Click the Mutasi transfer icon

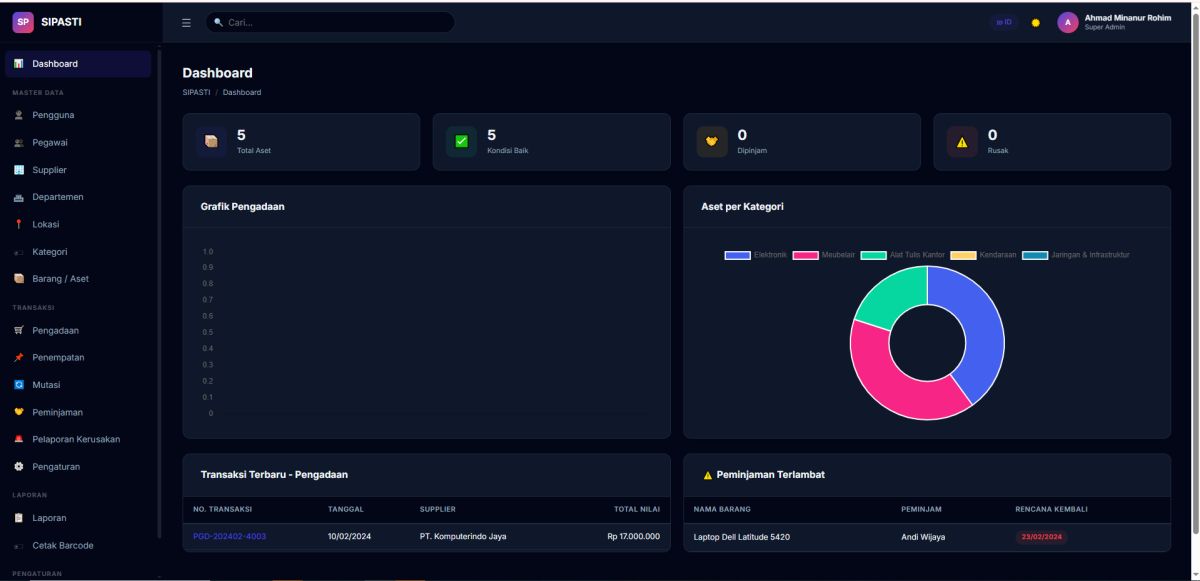click(x=20, y=384)
